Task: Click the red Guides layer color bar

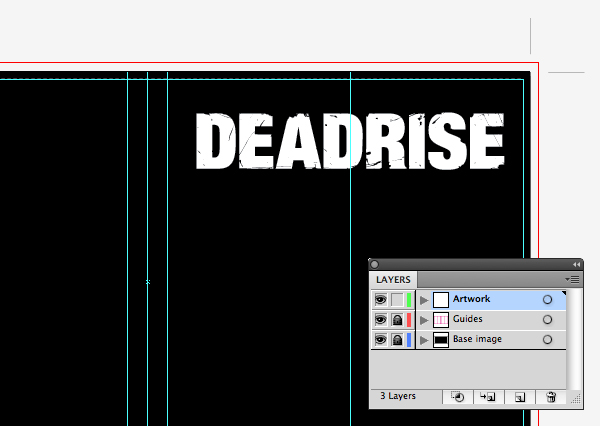Action: [x=409, y=320]
